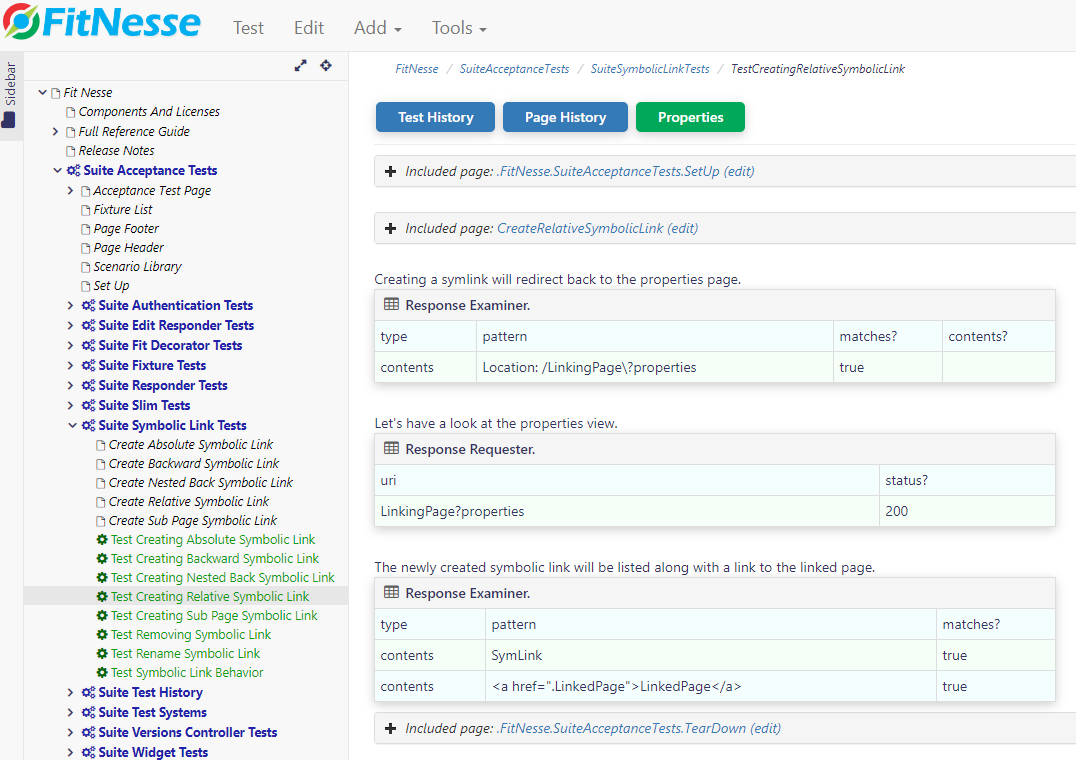Collapse the Suite Symbolic Link Tests node
Viewport: 1076px width, 760px height.
[73, 425]
